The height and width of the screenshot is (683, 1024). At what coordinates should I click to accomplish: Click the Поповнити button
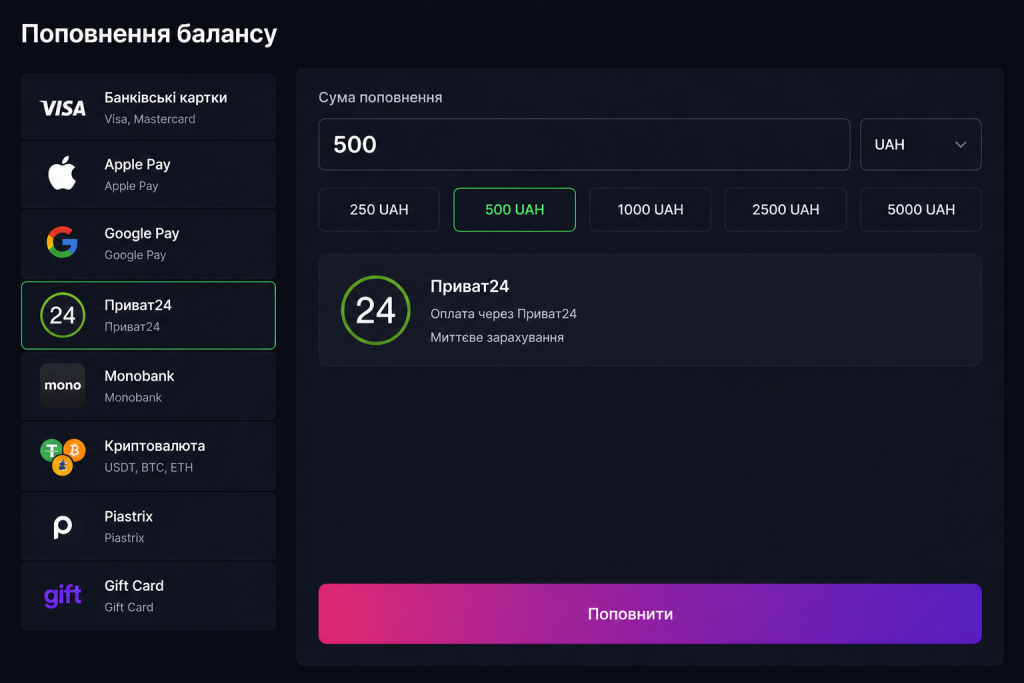(x=650, y=614)
